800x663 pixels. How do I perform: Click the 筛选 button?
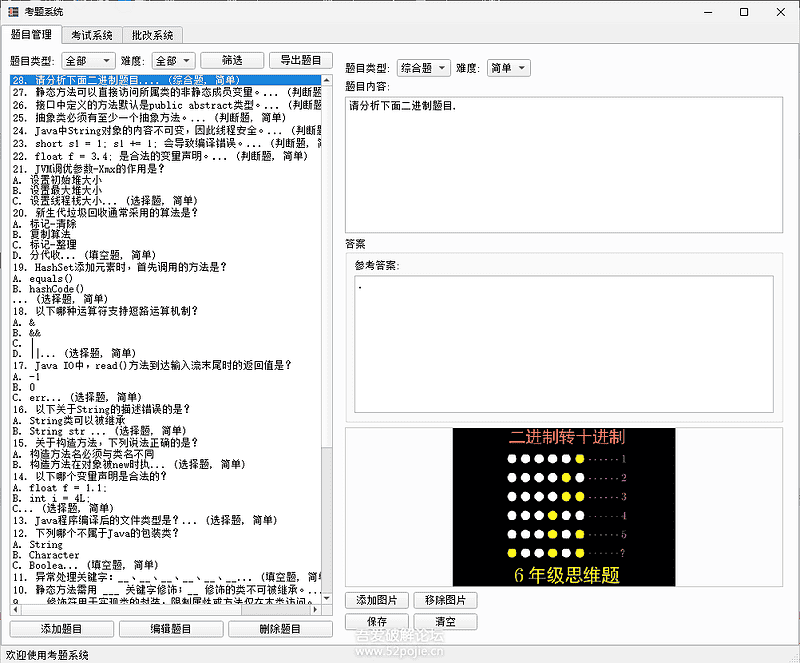(x=232, y=60)
